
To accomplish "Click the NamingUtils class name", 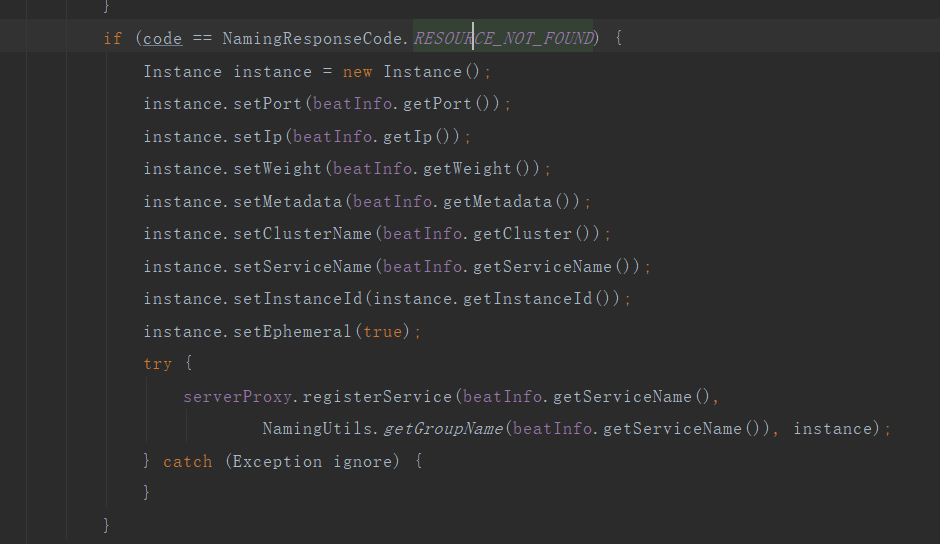I will [x=318, y=429].
